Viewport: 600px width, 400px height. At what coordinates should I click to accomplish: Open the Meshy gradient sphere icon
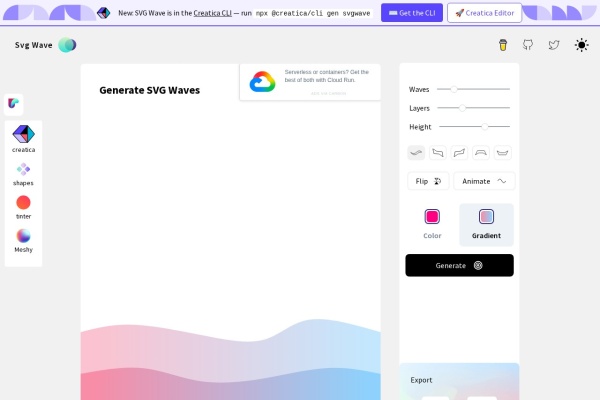(23, 236)
